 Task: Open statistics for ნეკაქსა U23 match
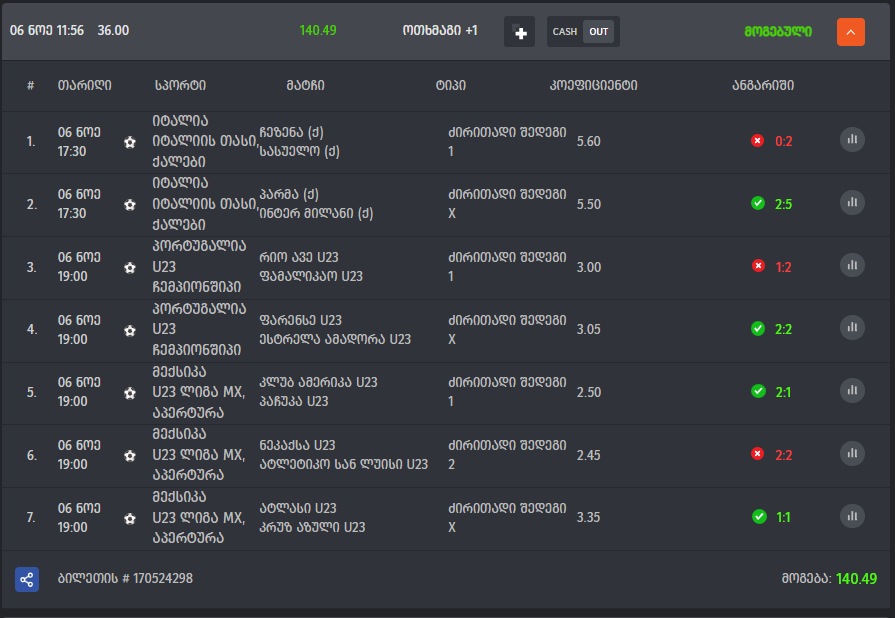(852, 454)
